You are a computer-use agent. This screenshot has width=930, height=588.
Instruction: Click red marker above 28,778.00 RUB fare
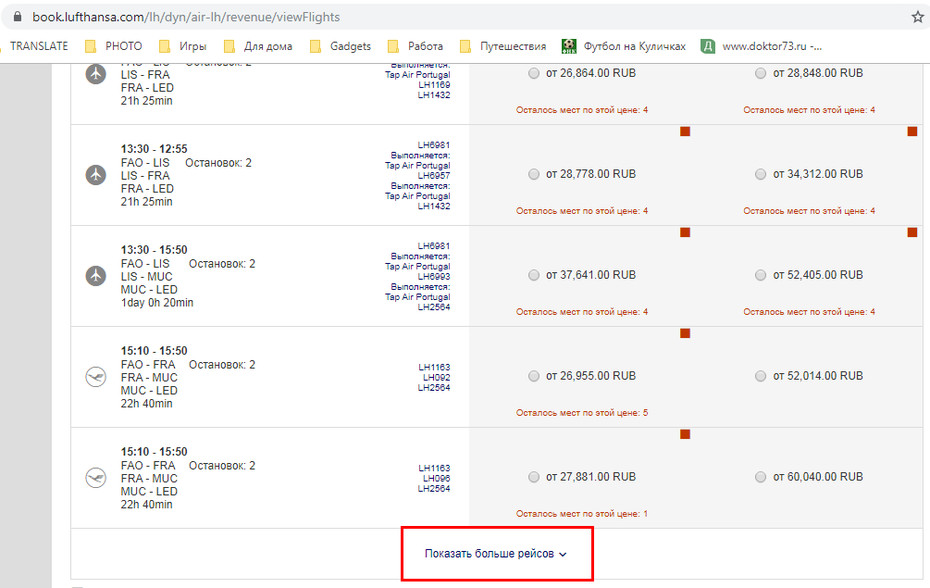[x=685, y=131]
